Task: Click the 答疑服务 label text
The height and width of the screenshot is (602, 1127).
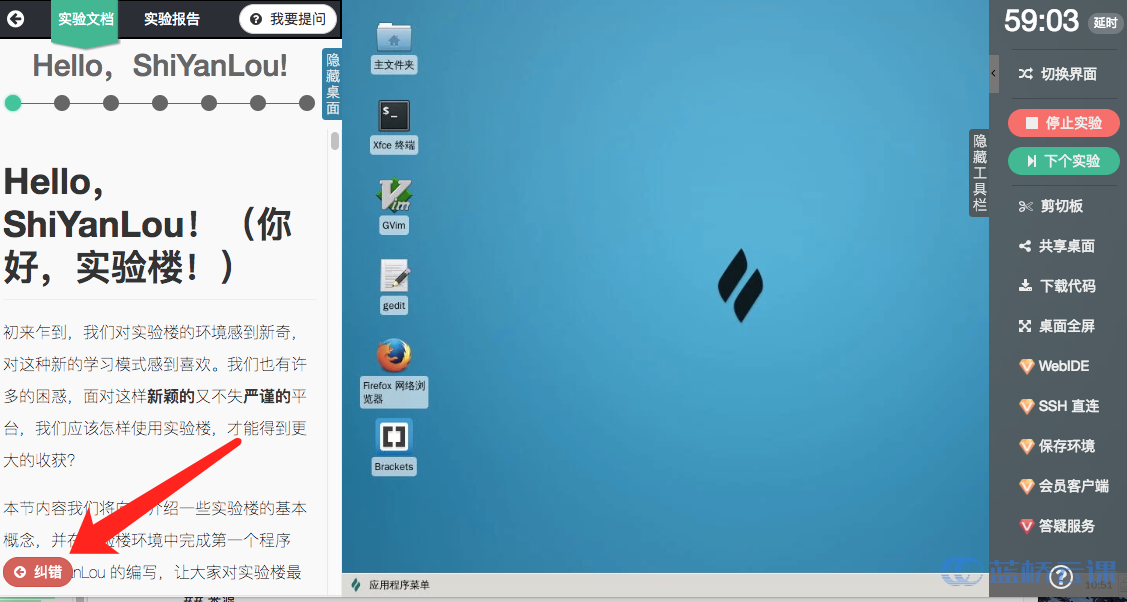Action: coord(1067,526)
